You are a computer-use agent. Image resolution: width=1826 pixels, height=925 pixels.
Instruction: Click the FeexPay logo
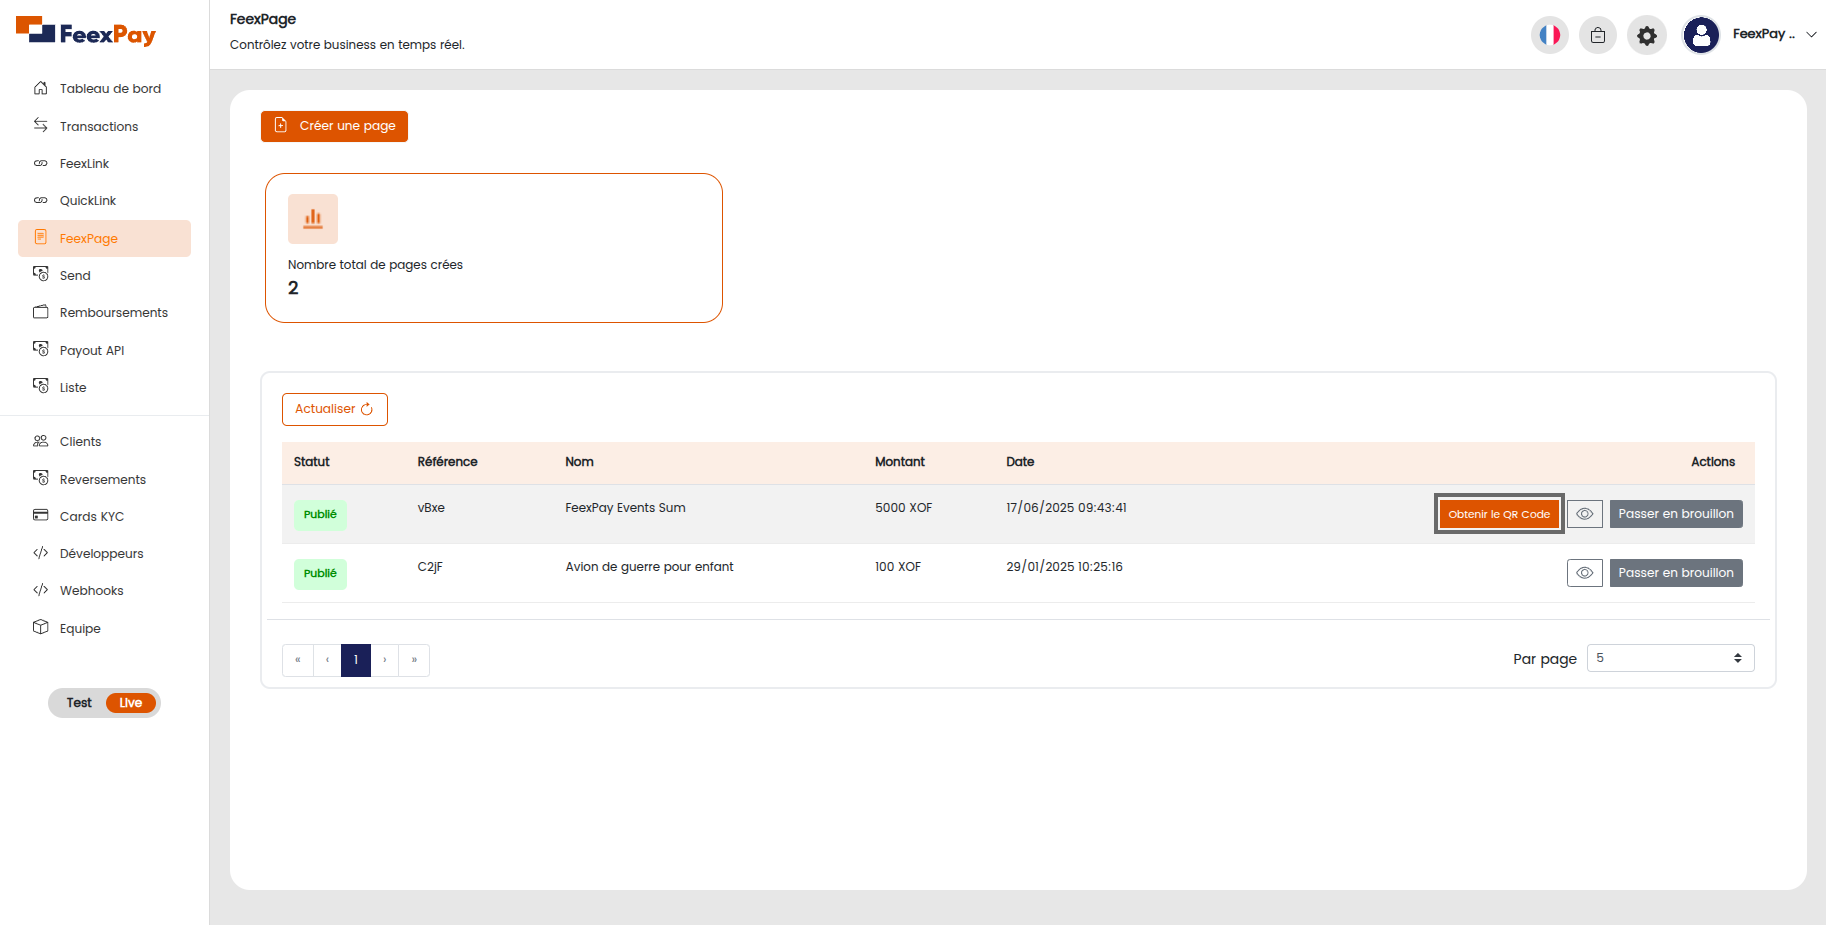click(x=86, y=32)
